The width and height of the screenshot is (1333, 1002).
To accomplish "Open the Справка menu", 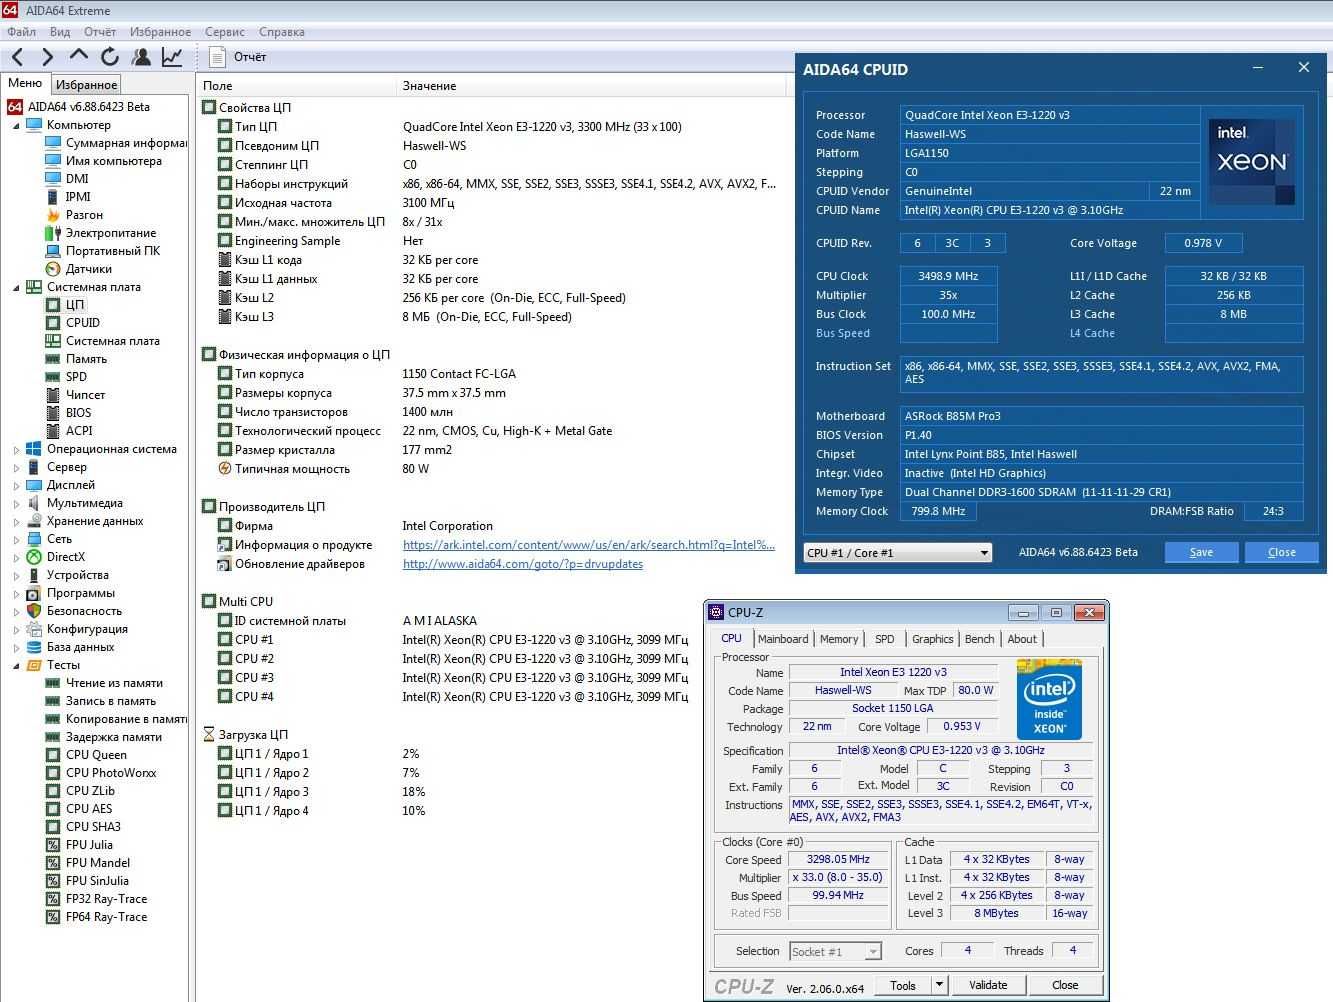I will (x=282, y=32).
